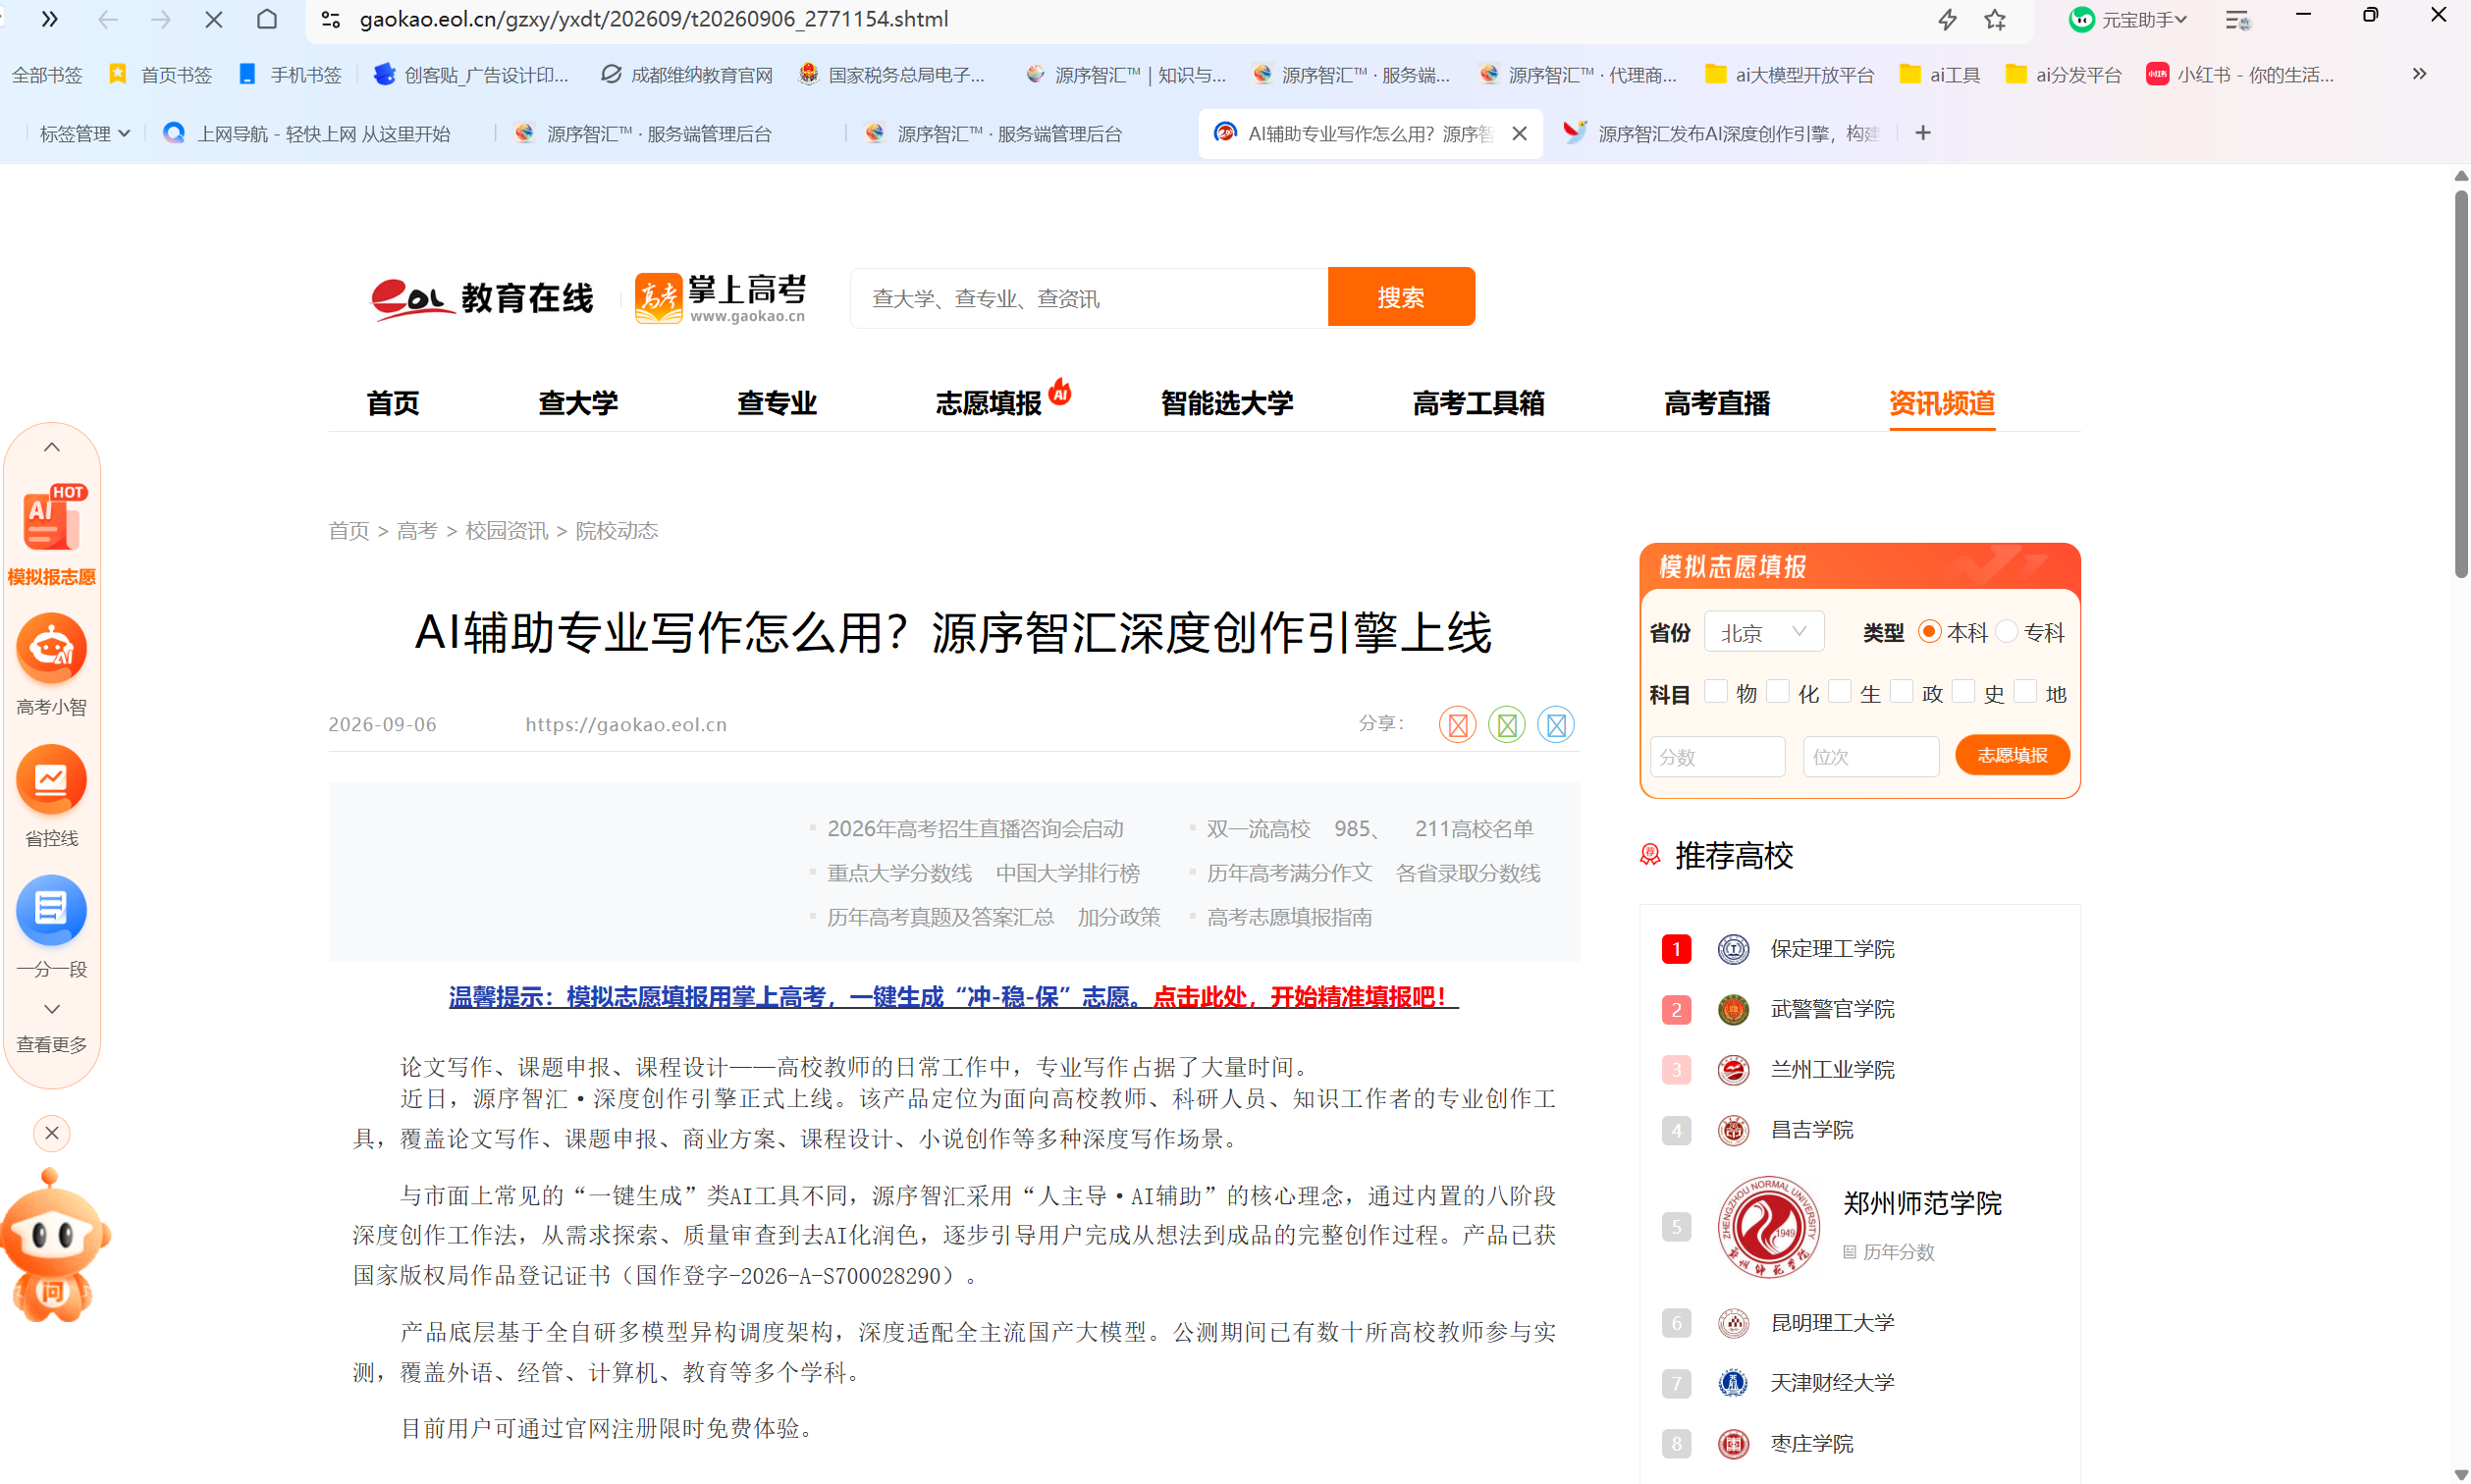The image size is (2471, 1484).
Task: Open the 查大学 navigation item
Action: (x=578, y=403)
